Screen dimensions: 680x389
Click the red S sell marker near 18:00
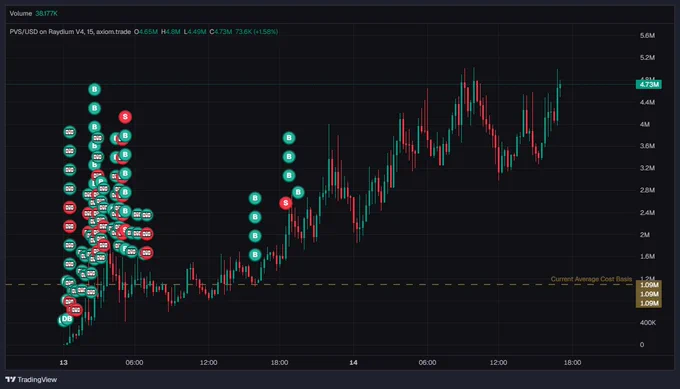click(x=285, y=203)
